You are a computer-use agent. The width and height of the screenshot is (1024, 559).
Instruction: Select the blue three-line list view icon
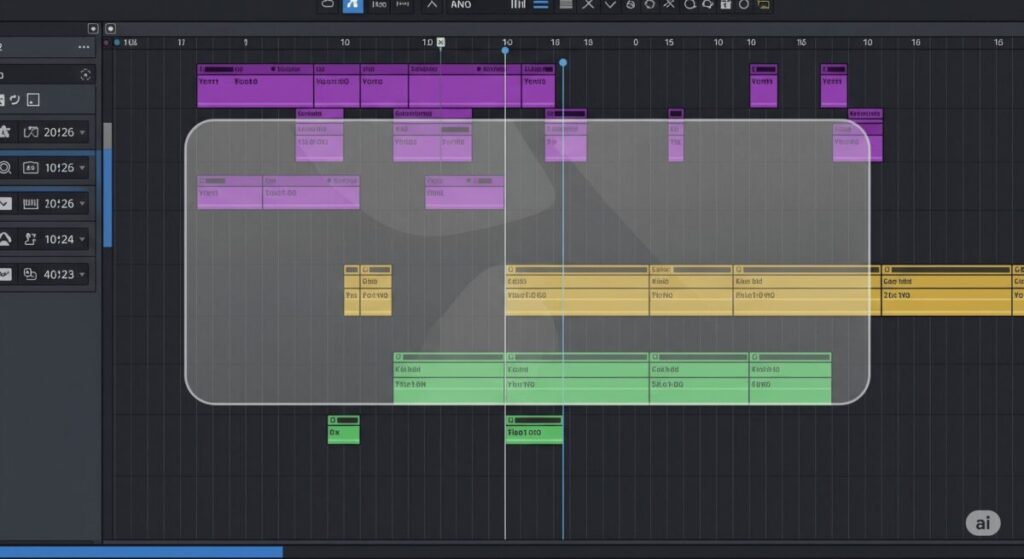click(541, 5)
